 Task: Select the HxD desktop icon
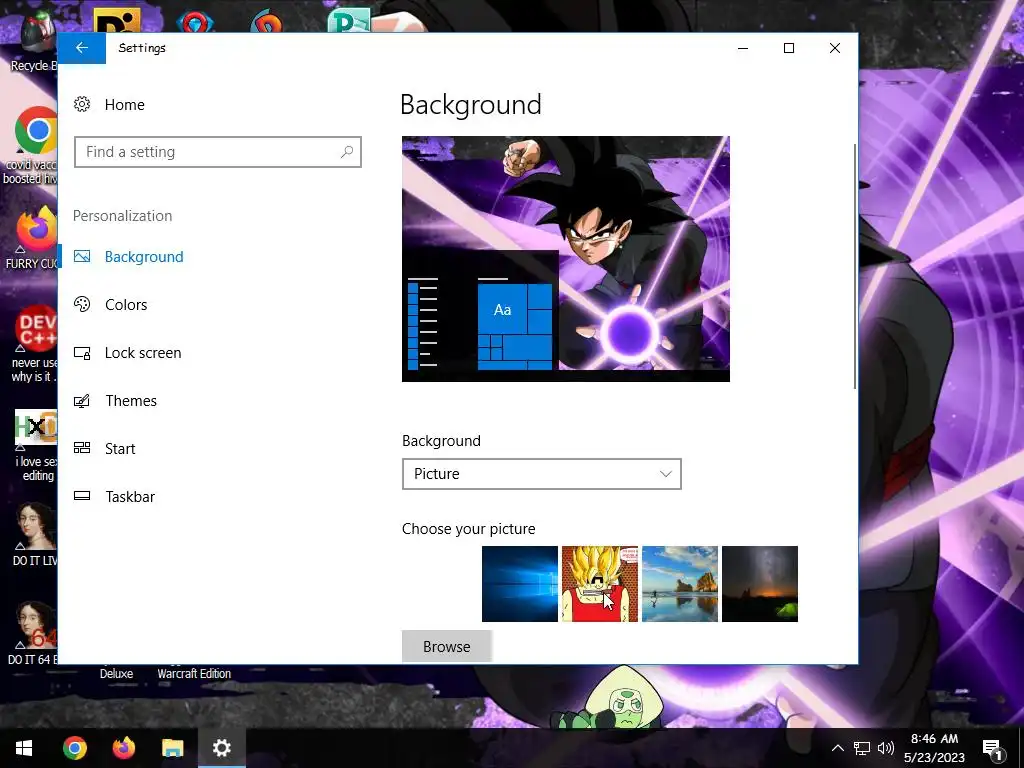pyautogui.click(x=36, y=428)
